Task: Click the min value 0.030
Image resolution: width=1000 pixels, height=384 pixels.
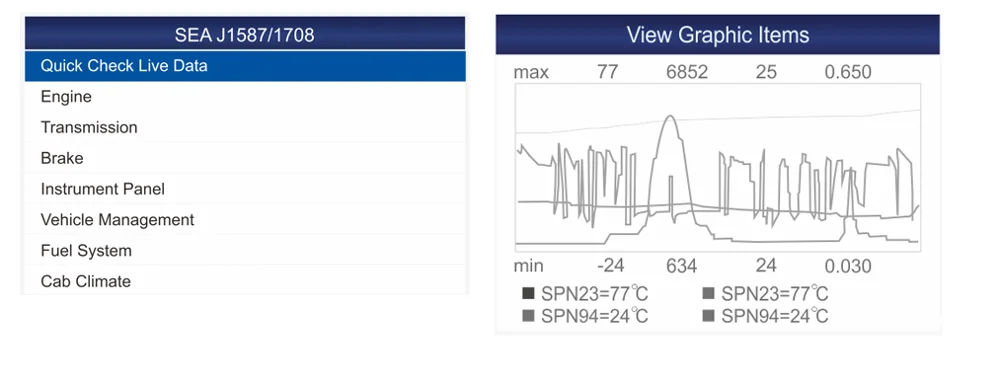Action: [848, 266]
